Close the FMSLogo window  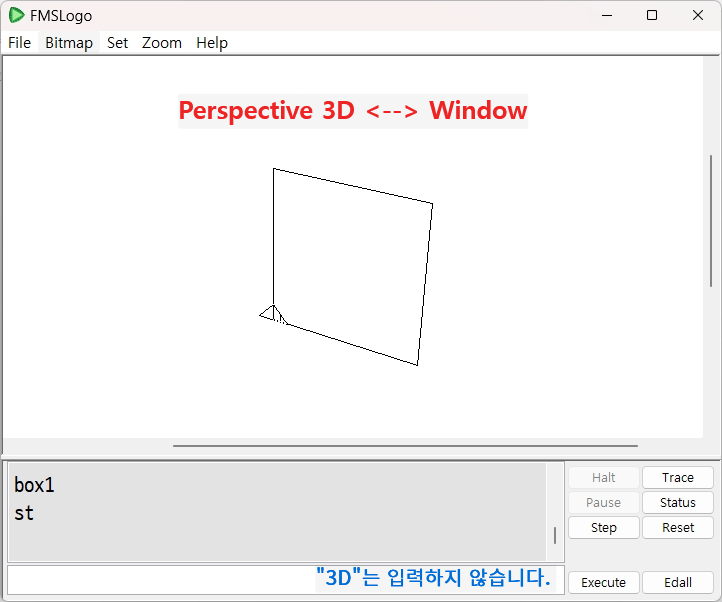tap(698, 15)
